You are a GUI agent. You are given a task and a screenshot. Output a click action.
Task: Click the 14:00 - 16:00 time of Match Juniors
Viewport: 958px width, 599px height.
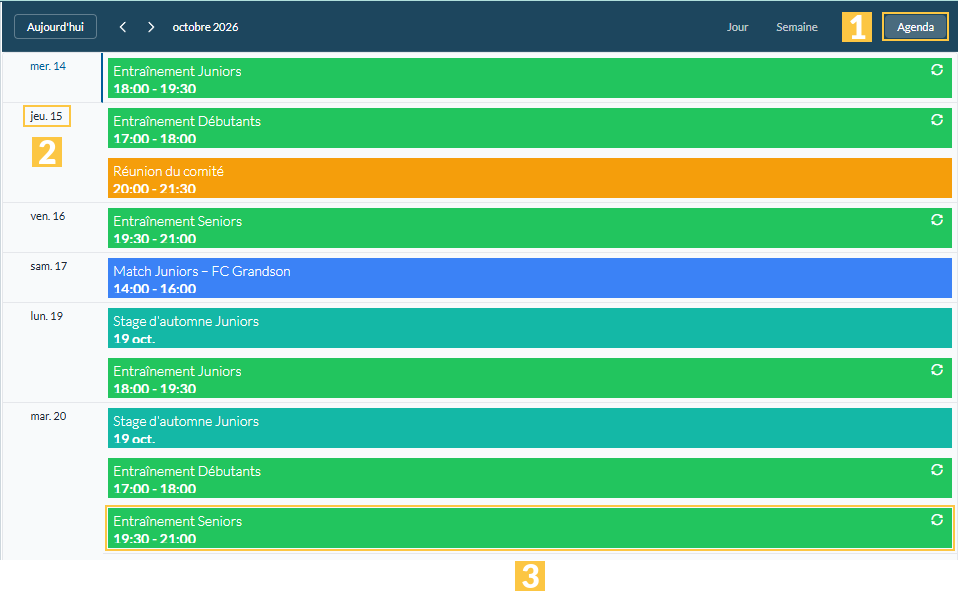coord(155,288)
